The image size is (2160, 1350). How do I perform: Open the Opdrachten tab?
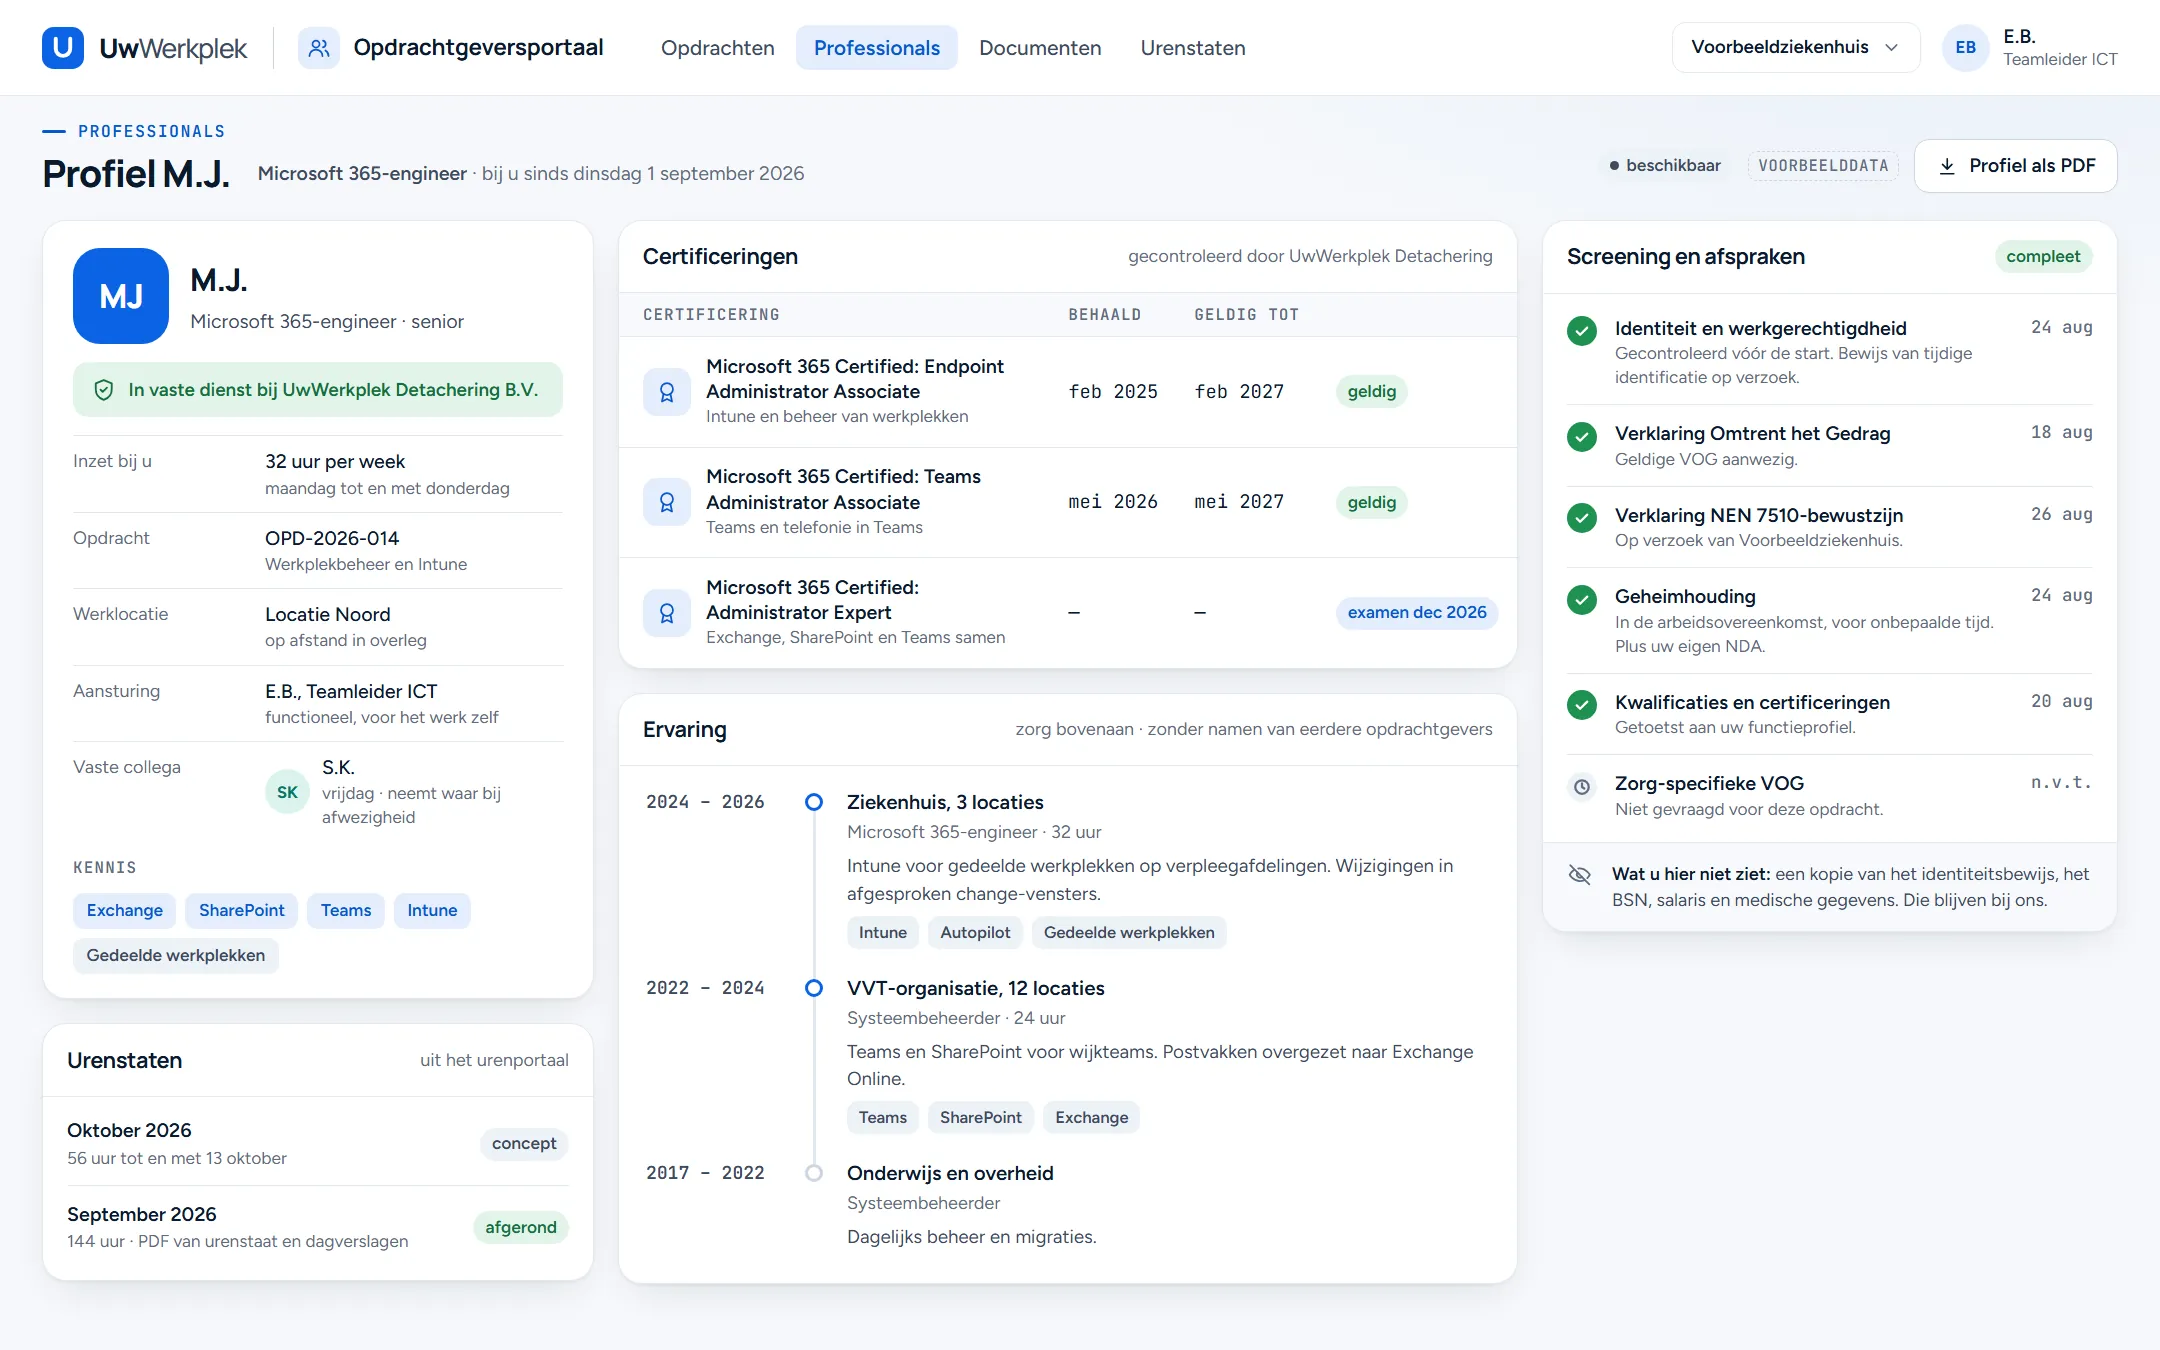coord(717,48)
